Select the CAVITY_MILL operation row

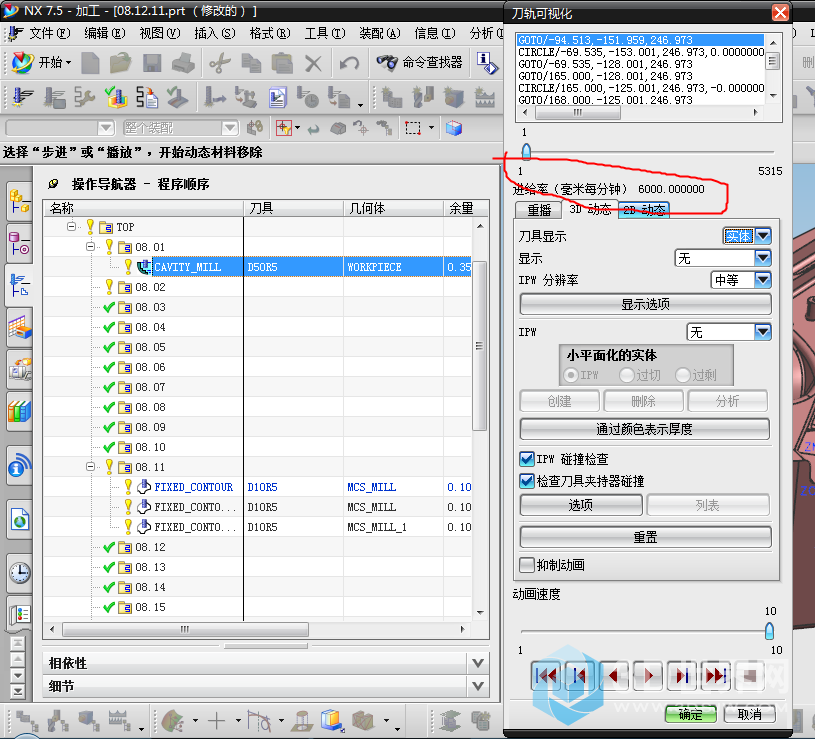click(257, 267)
